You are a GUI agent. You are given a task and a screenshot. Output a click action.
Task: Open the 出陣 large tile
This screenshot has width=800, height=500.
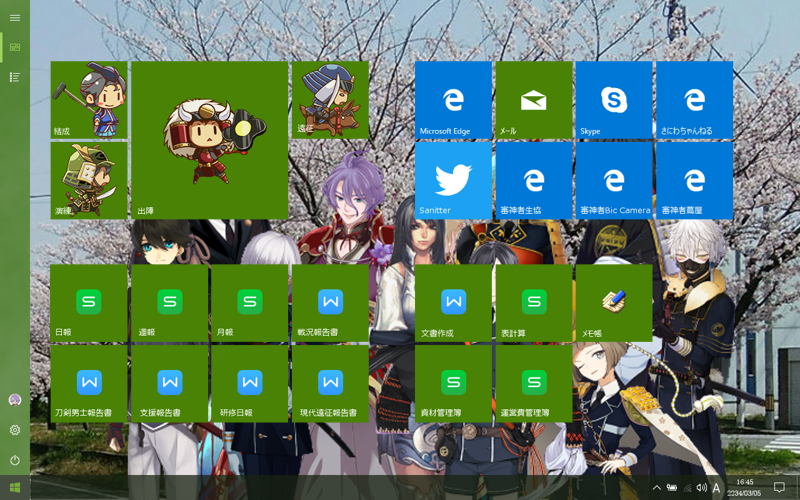coord(210,140)
